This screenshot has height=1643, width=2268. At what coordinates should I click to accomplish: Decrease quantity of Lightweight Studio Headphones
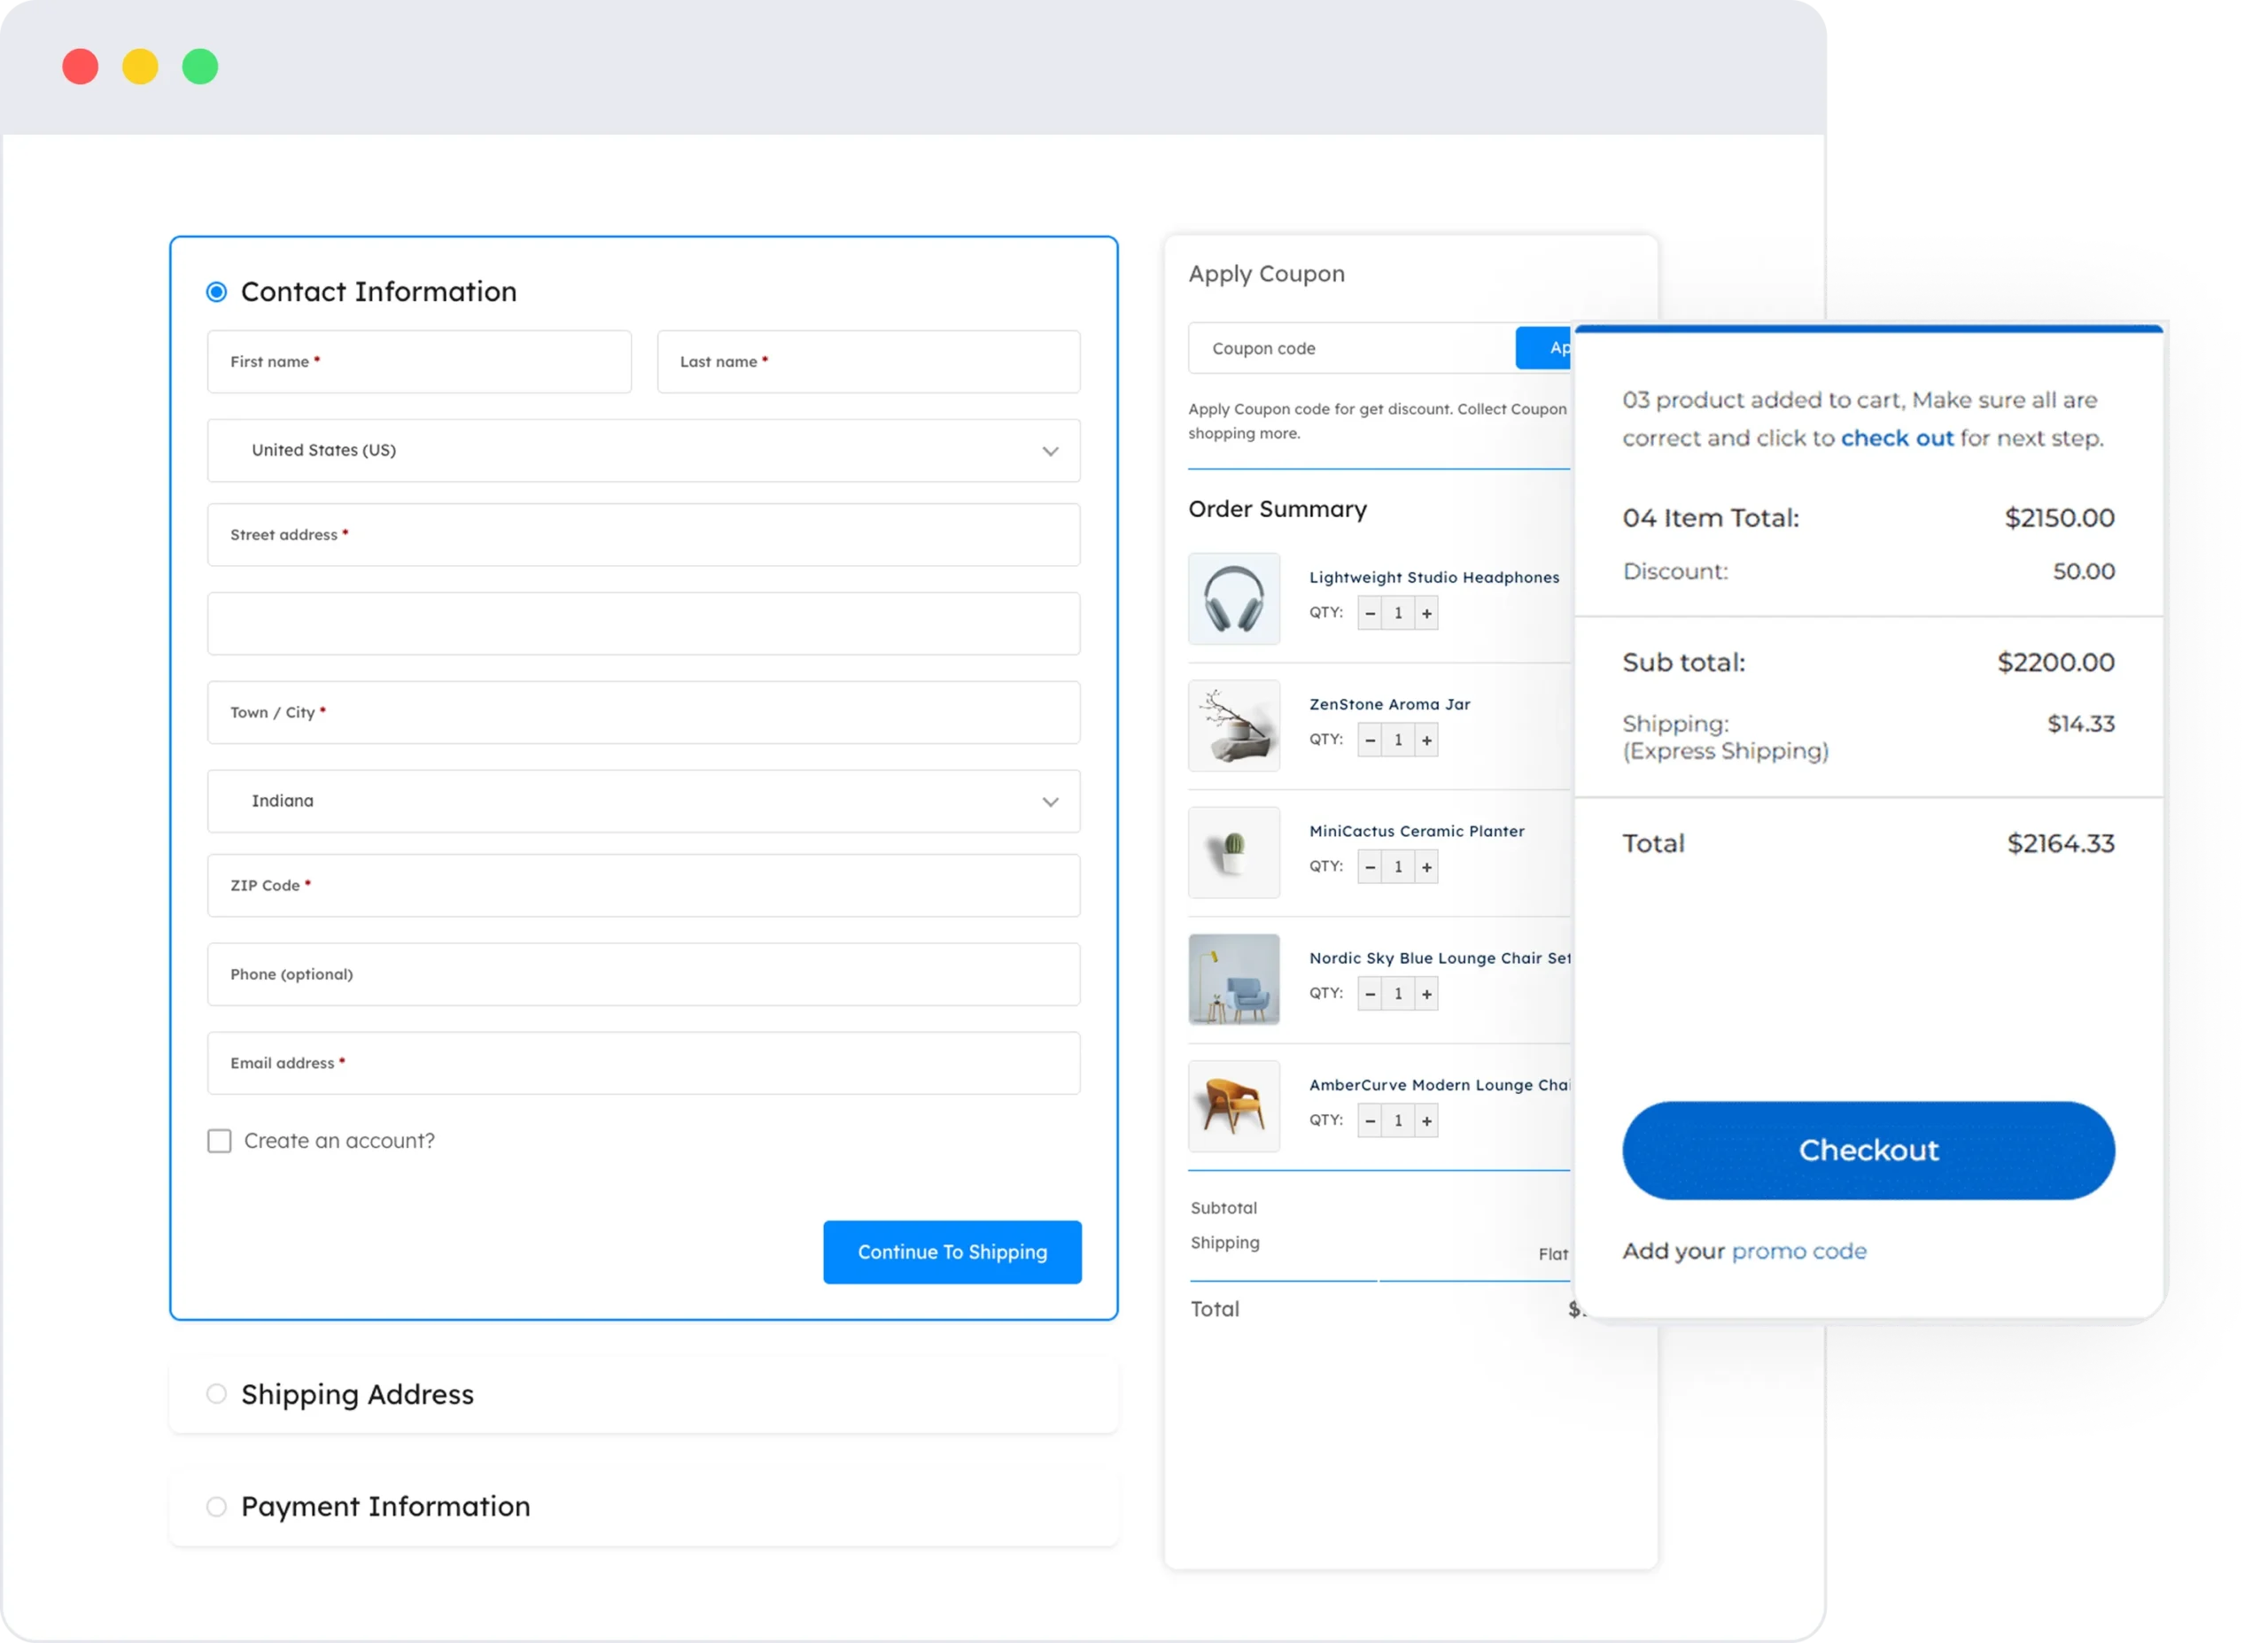pyautogui.click(x=1370, y=613)
